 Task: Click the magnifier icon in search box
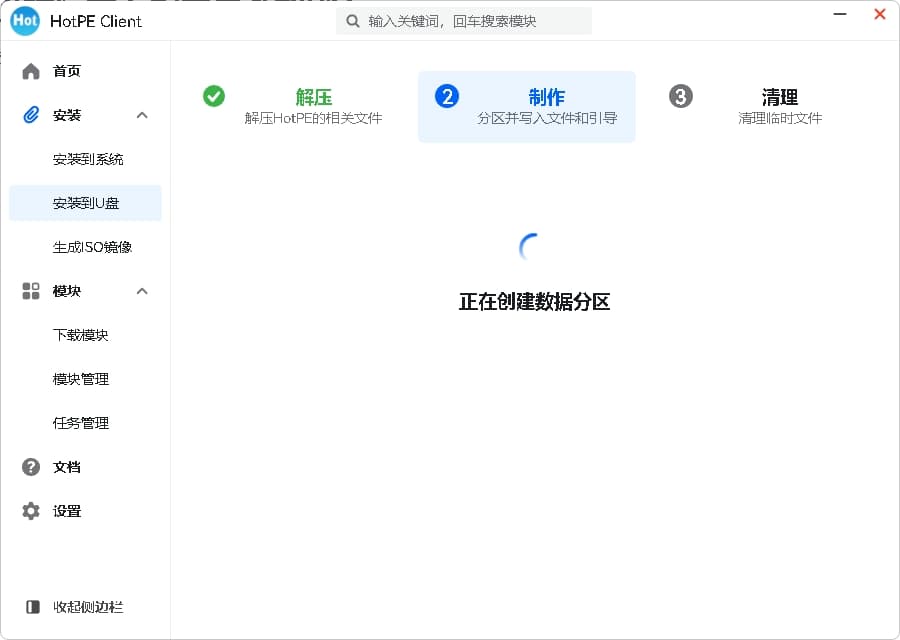click(x=352, y=21)
